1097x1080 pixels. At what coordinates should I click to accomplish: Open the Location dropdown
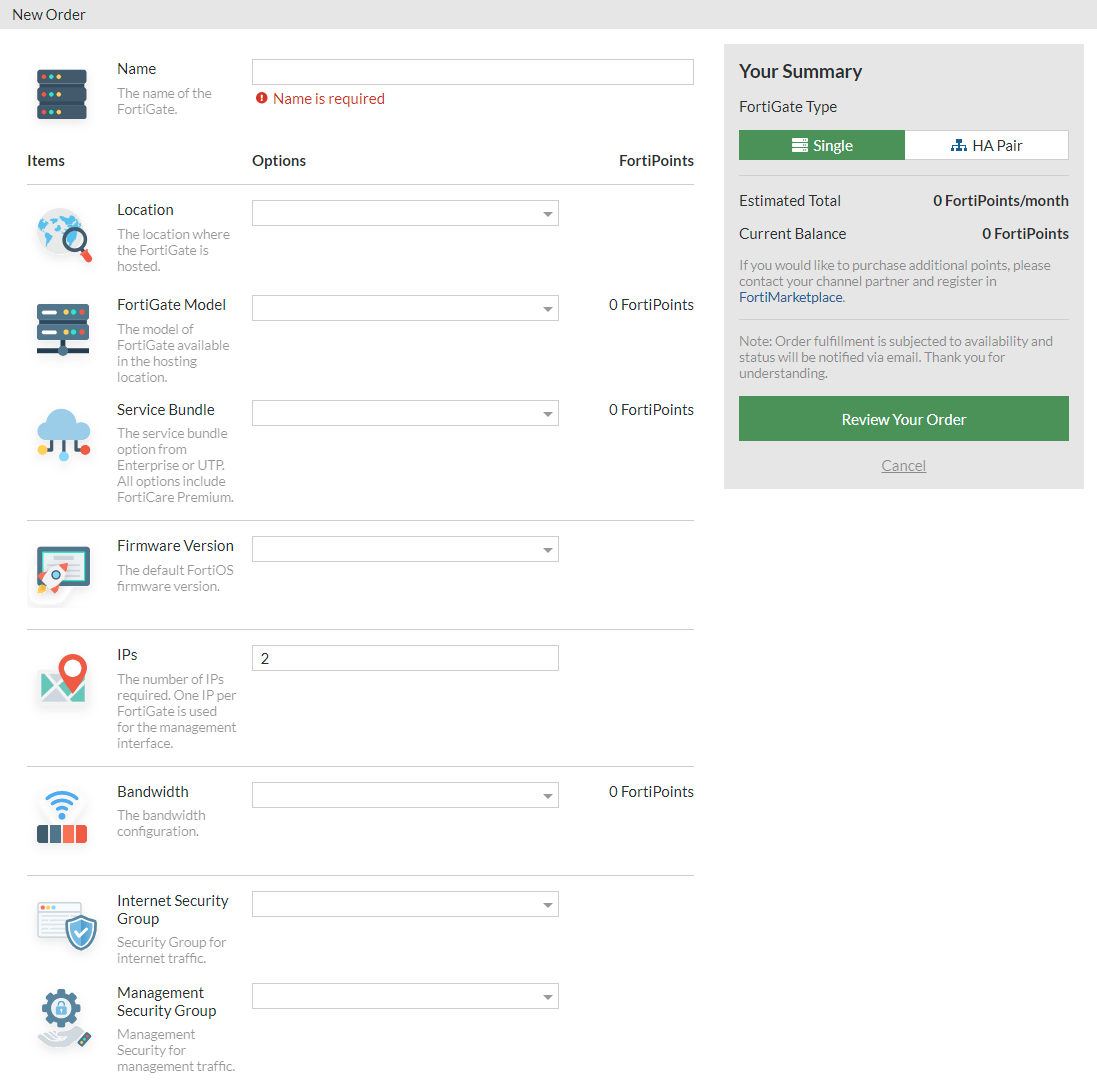405,212
